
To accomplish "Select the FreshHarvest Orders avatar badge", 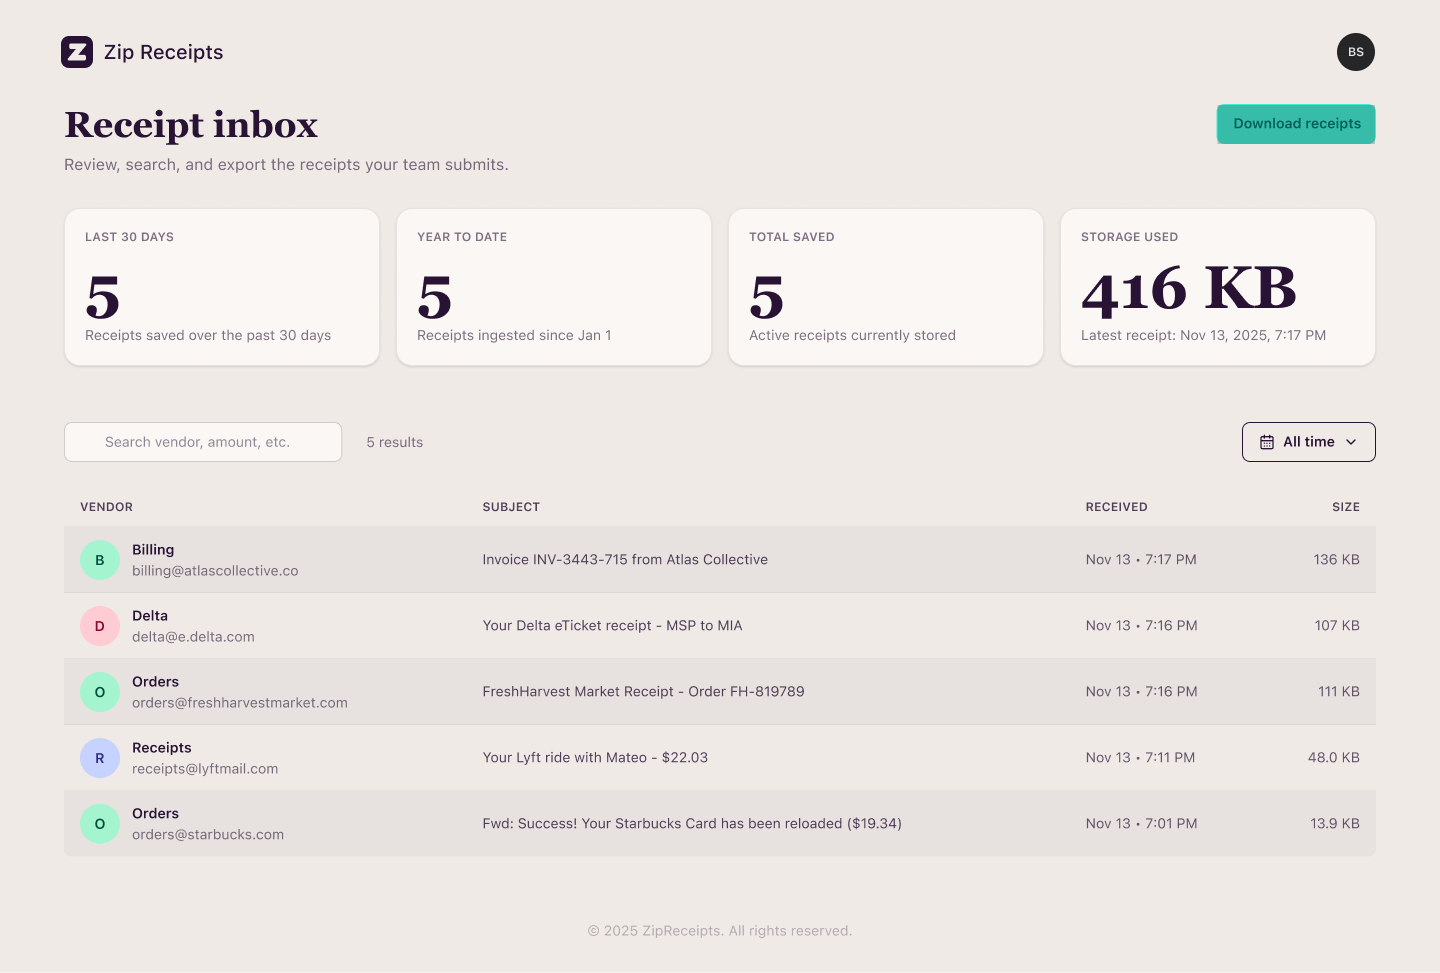I will point(100,691).
